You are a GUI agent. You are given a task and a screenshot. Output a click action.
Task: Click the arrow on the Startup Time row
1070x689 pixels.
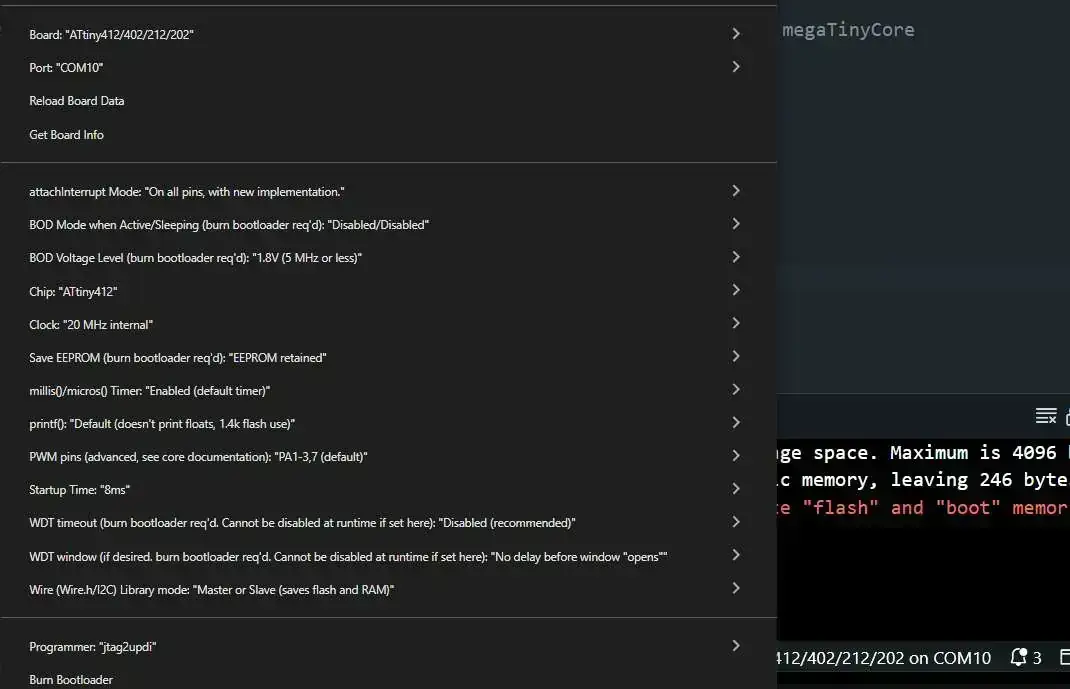point(736,489)
